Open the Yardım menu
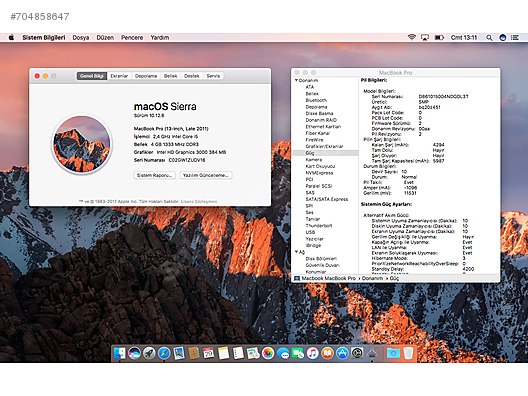Screen dimensions: 528x396 [x=160, y=37]
